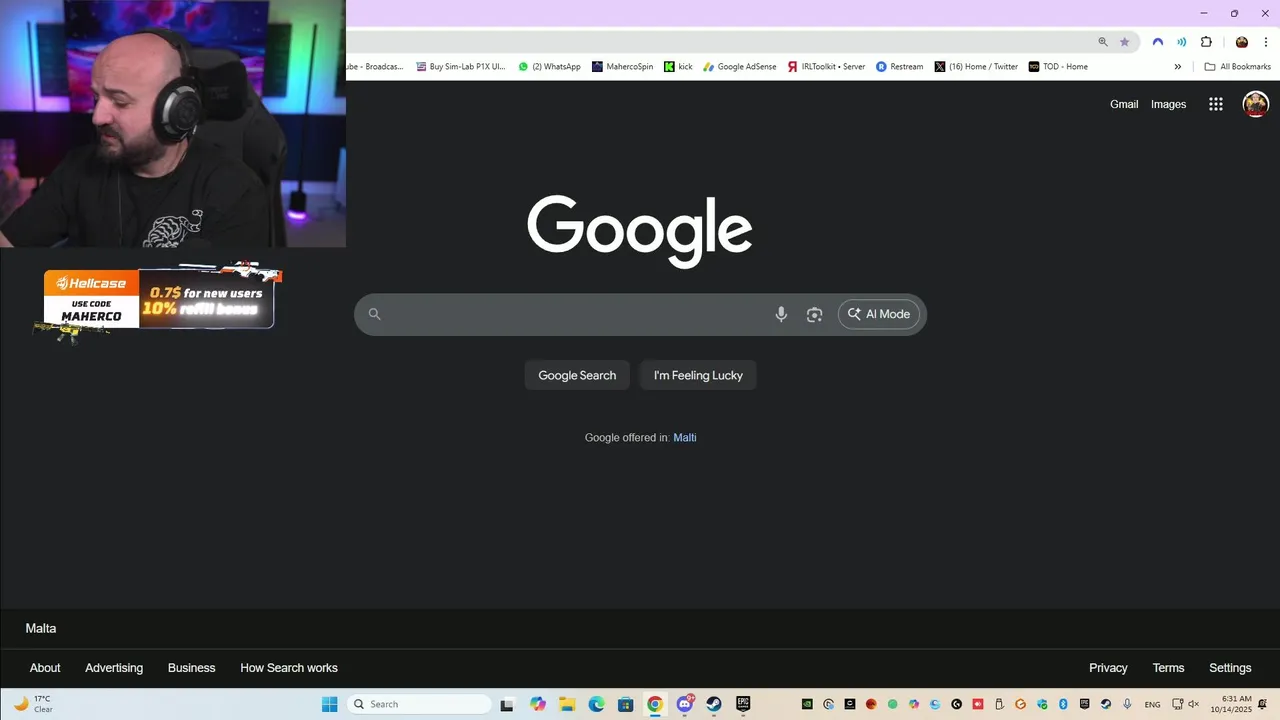This screenshot has height=720, width=1280.
Task: Click the Google Search button
Action: [x=577, y=375]
